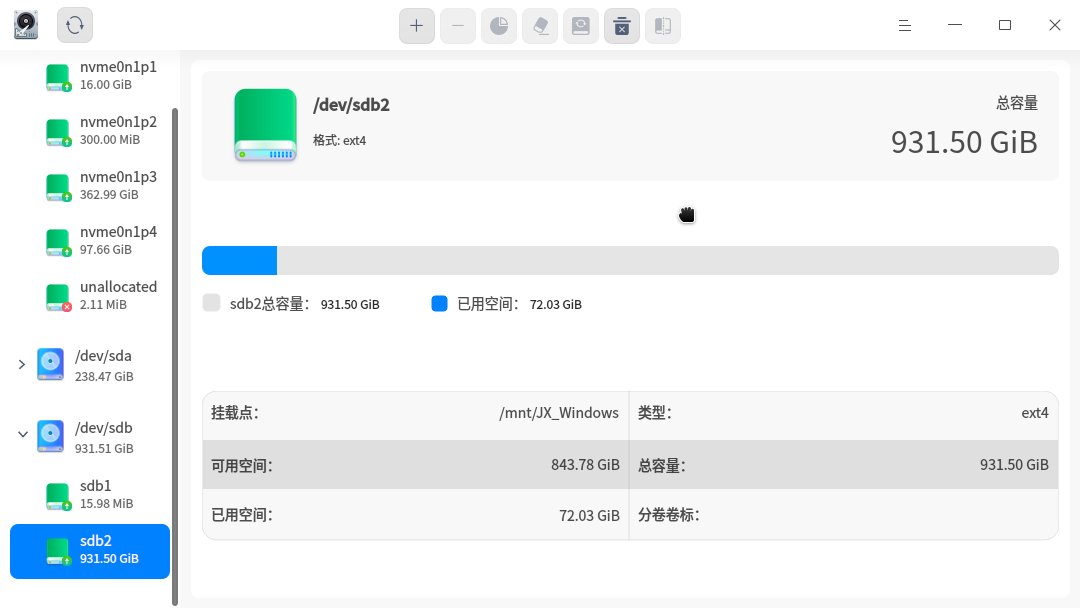Select the /dev/sdb disk row
Screen dimensions: 1080x608
pyautogui.click(x=90, y=437)
